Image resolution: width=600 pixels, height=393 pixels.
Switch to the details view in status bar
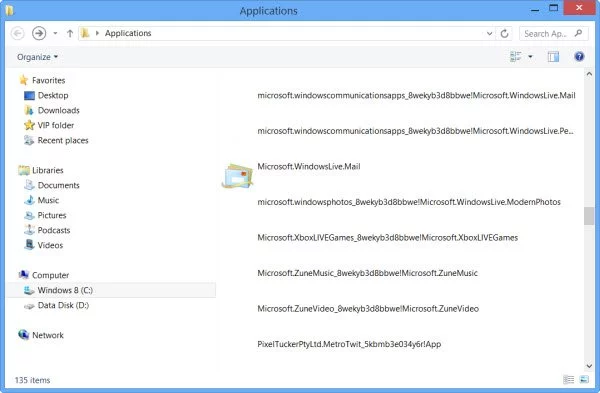569,379
